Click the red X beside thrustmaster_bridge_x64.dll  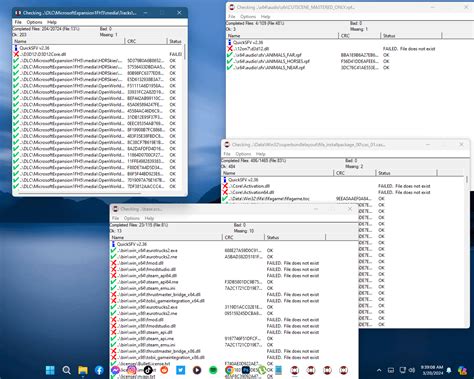click(114, 295)
